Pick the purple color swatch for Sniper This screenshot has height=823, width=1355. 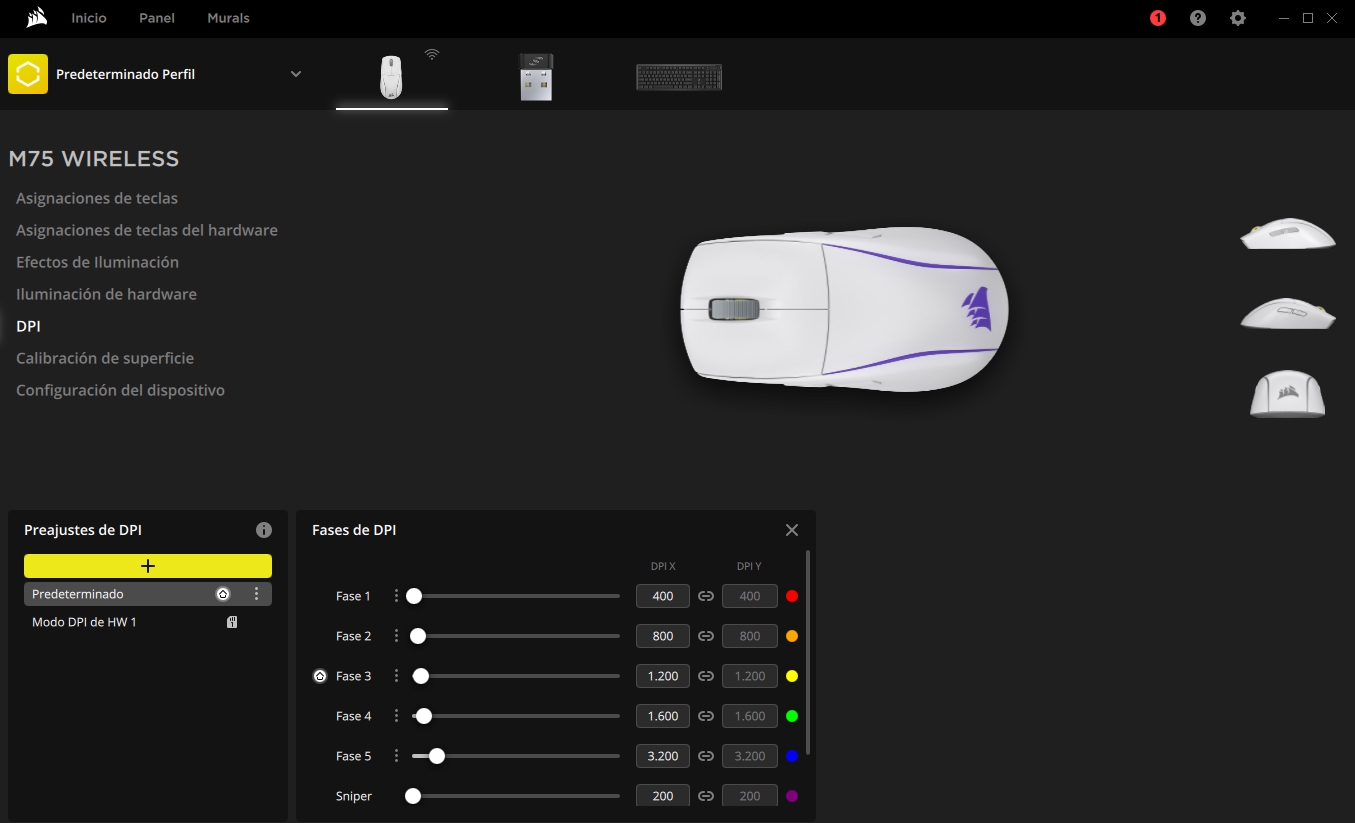coord(792,796)
